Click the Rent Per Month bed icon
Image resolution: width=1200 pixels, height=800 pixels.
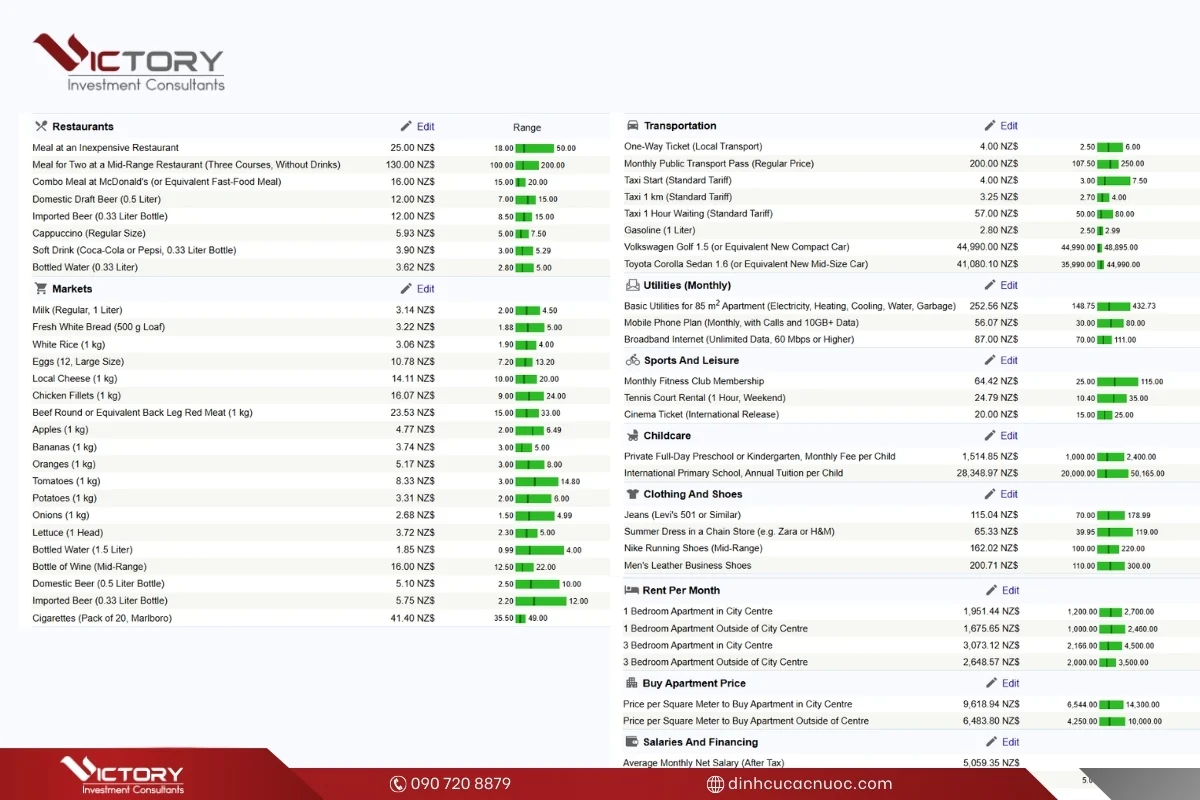pyautogui.click(x=632, y=591)
